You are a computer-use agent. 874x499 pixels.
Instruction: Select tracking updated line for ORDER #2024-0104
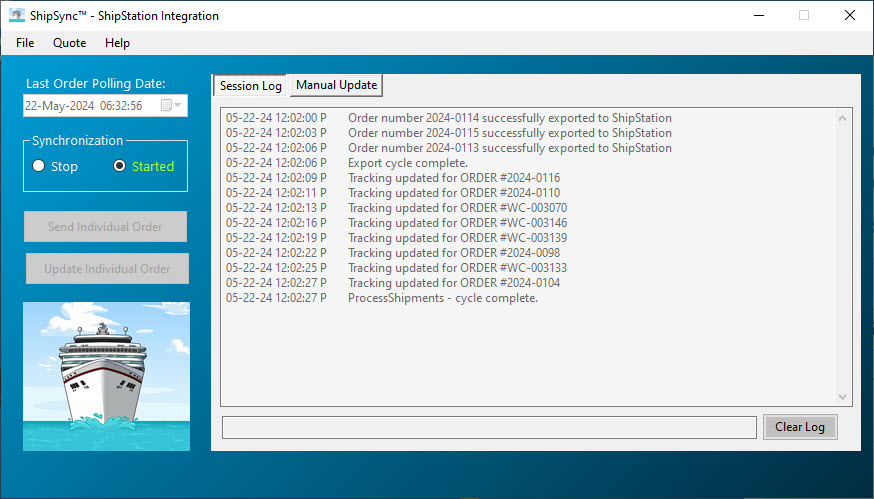[x=393, y=283]
